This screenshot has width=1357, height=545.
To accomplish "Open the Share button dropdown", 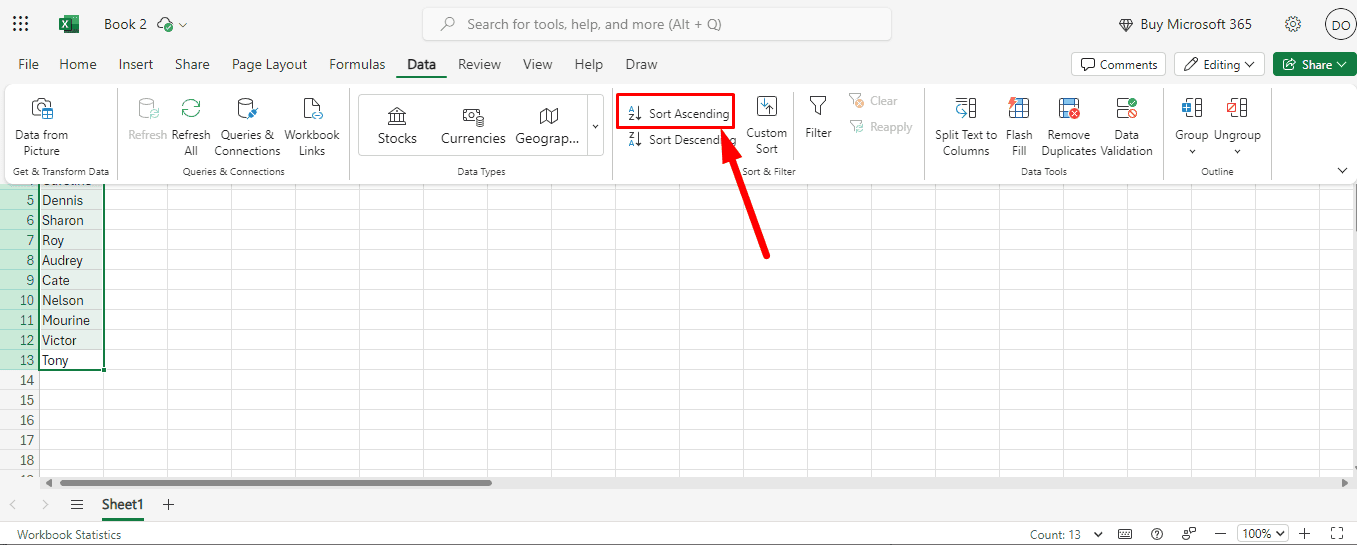I will point(1314,64).
